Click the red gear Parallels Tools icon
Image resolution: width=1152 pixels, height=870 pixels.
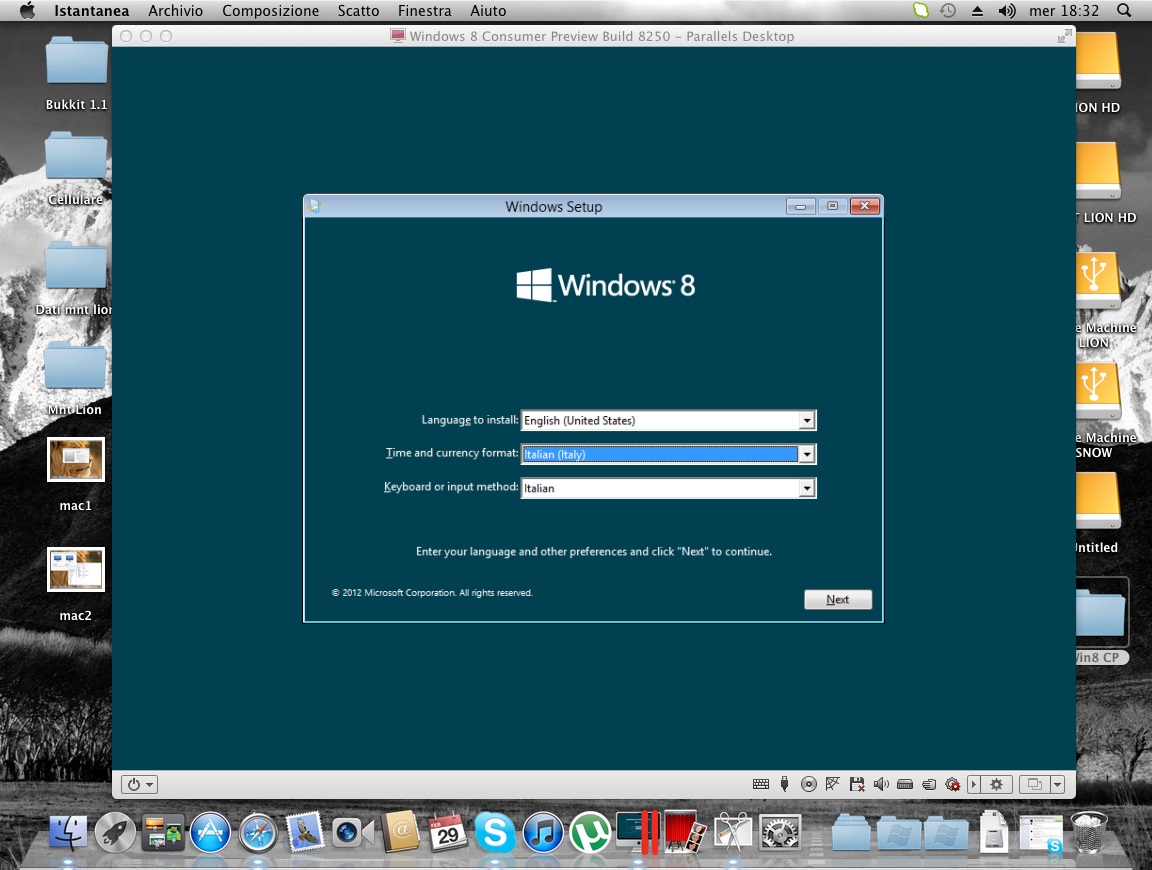[953, 784]
